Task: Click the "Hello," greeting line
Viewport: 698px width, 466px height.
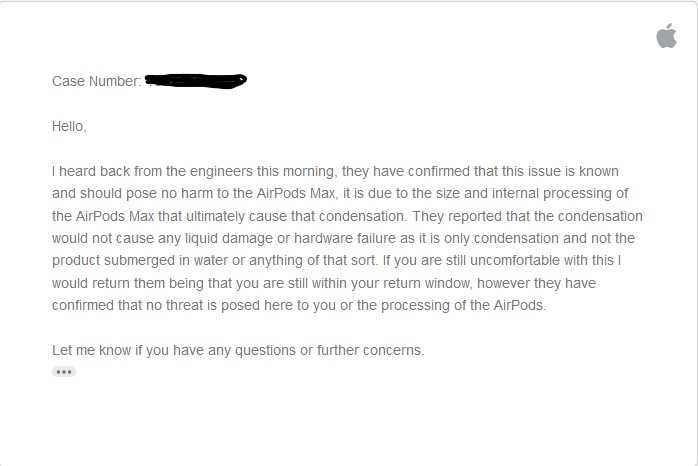Action: click(69, 126)
